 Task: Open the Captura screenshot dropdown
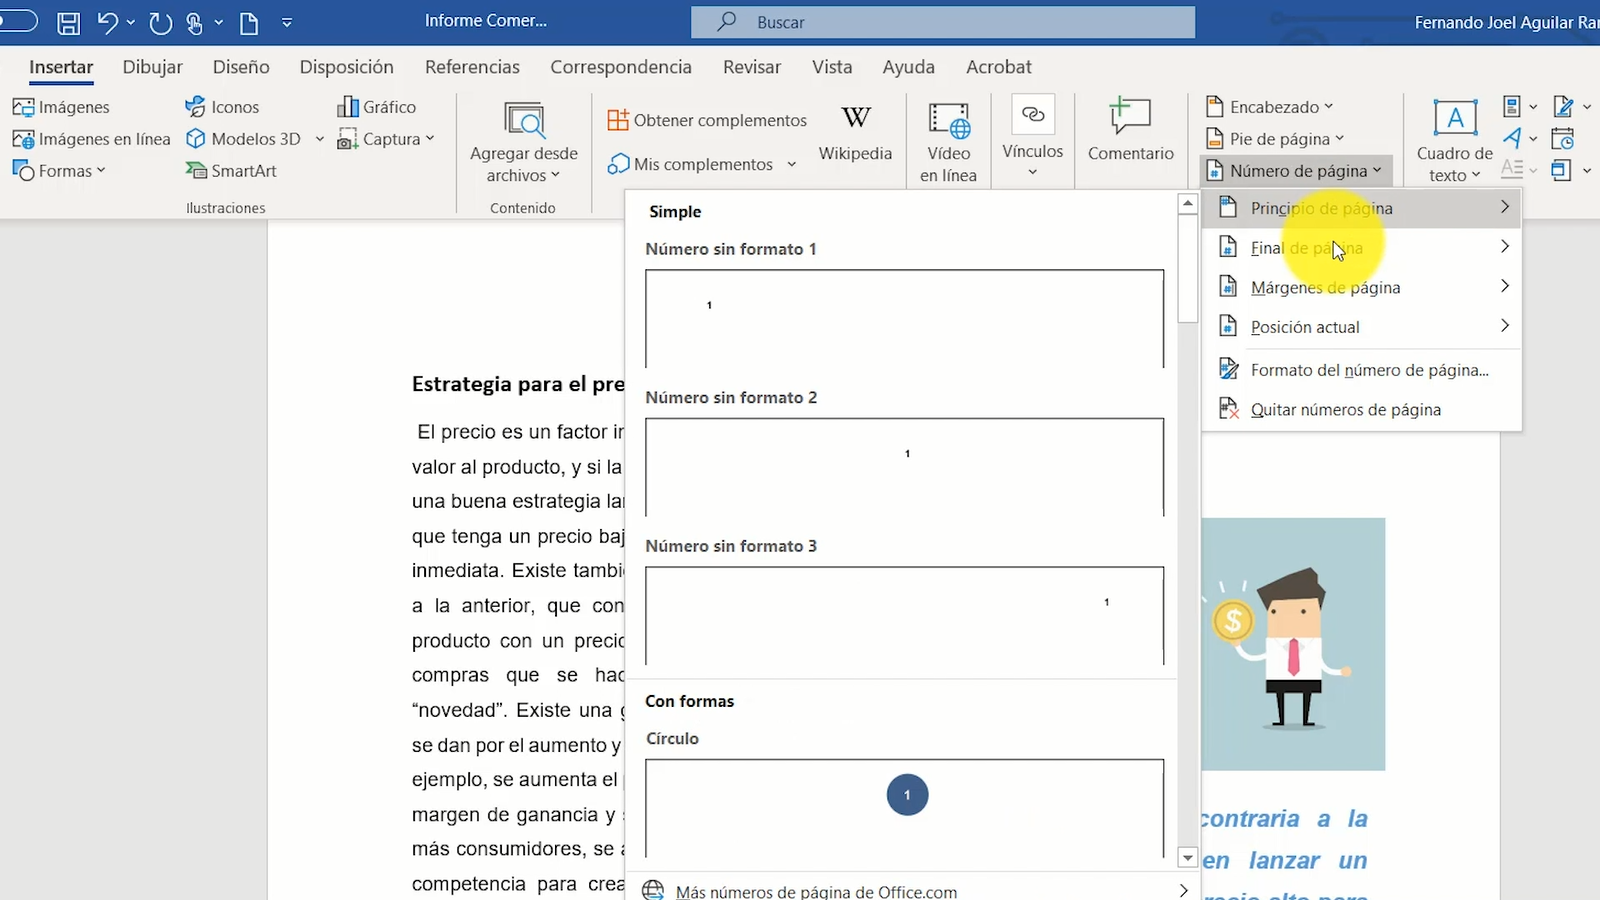[x=386, y=139]
